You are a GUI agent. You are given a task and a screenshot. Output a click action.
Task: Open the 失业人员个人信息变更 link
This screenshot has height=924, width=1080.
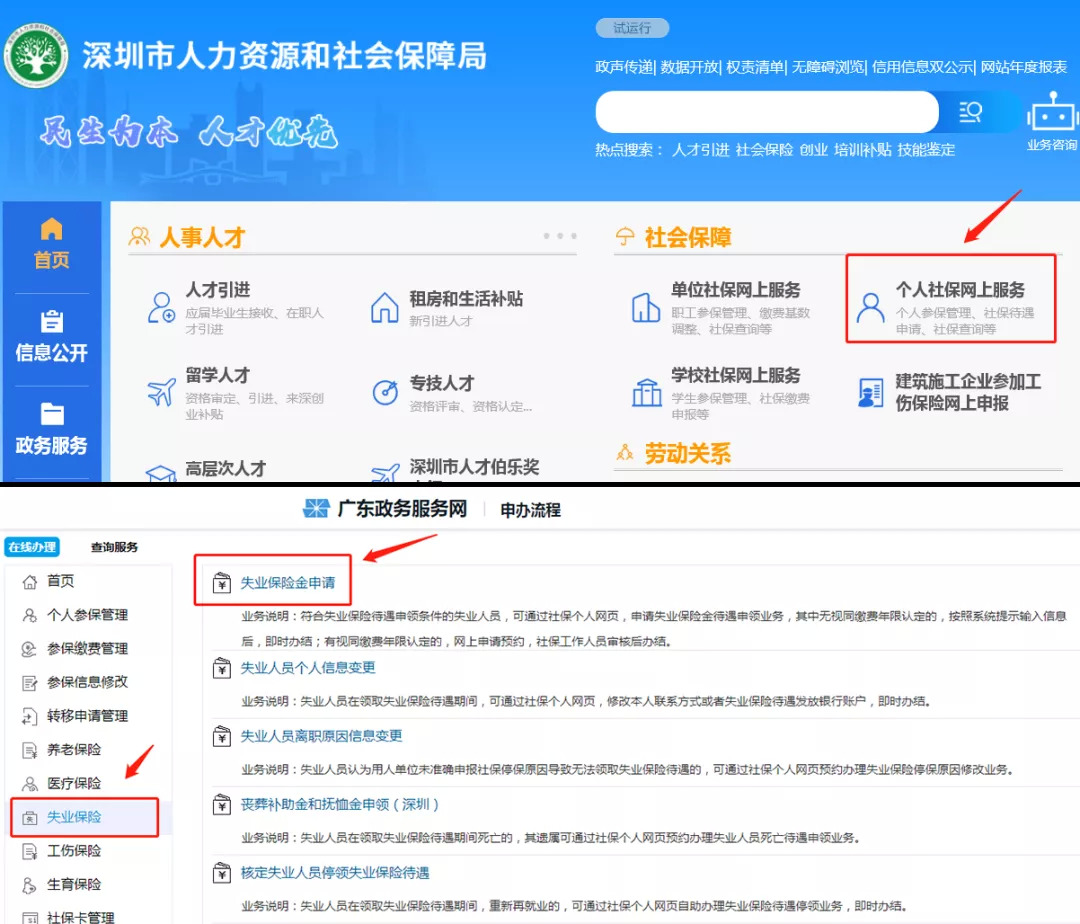(x=307, y=667)
